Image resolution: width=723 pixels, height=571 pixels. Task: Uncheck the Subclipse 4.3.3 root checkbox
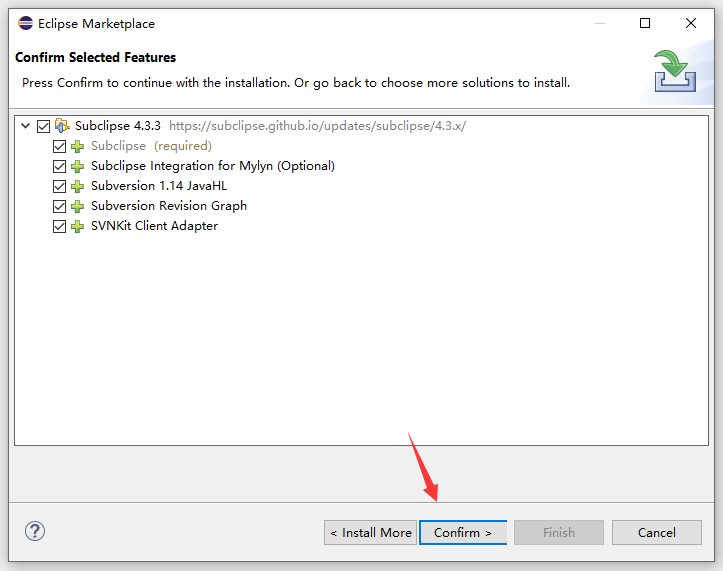tap(43, 126)
